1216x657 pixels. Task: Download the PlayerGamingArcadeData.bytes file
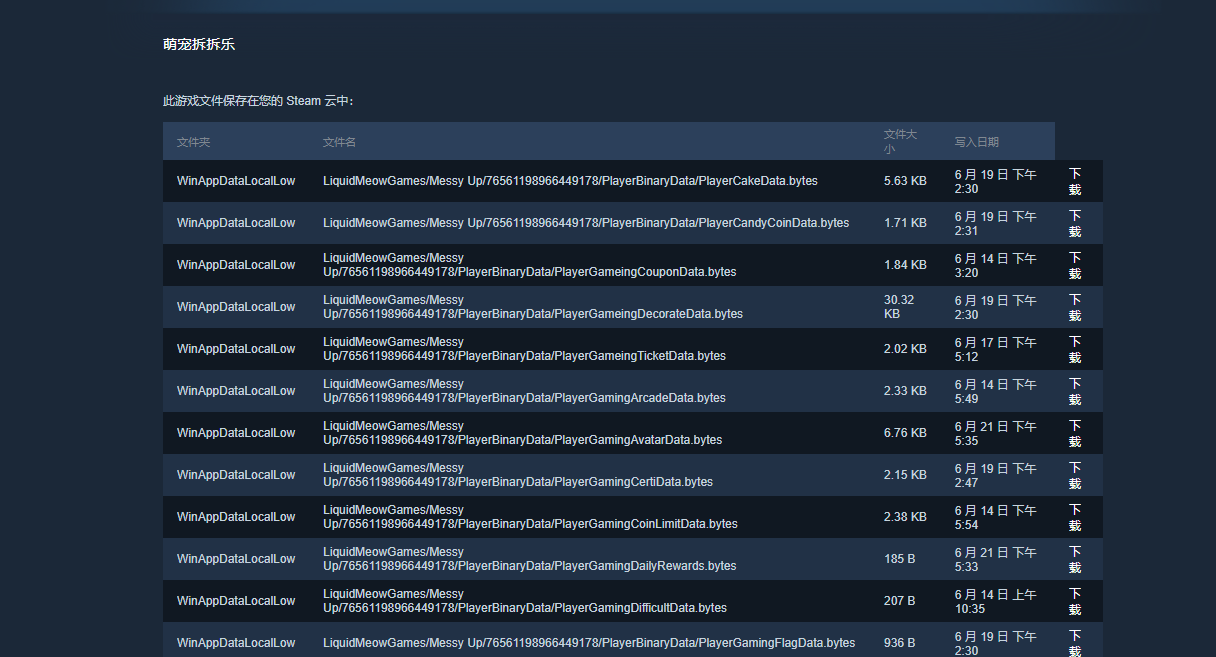tap(1075, 391)
